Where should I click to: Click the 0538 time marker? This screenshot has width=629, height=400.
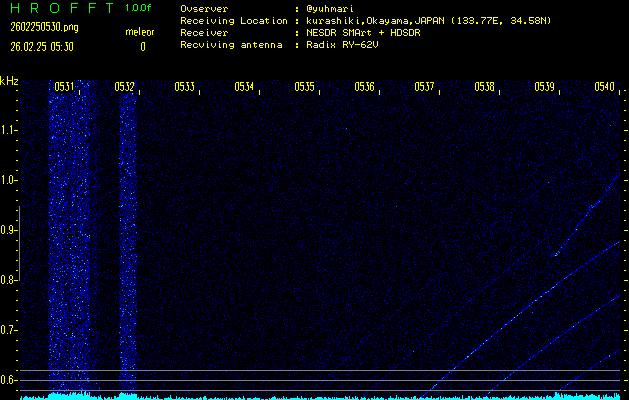click(484, 87)
